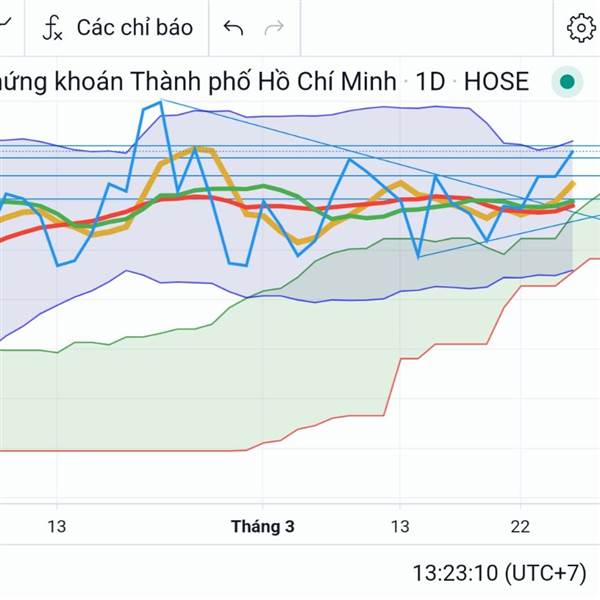
Task: Click the 22 date label on time axis
Action: coord(520,526)
